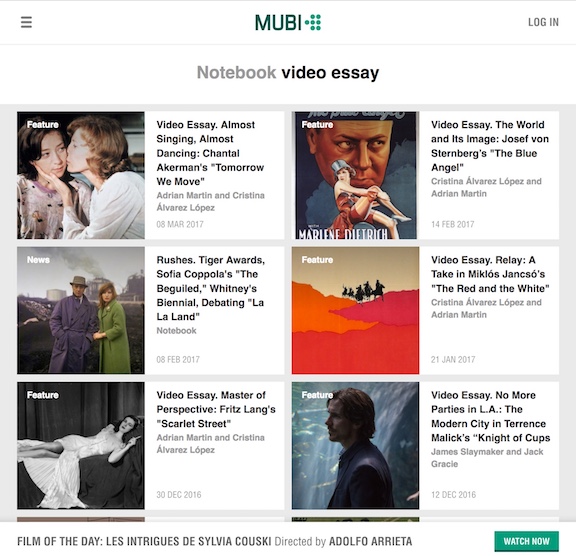
Task: Click the Notebook heading link
Action: pyautogui.click(x=236, y=72)
